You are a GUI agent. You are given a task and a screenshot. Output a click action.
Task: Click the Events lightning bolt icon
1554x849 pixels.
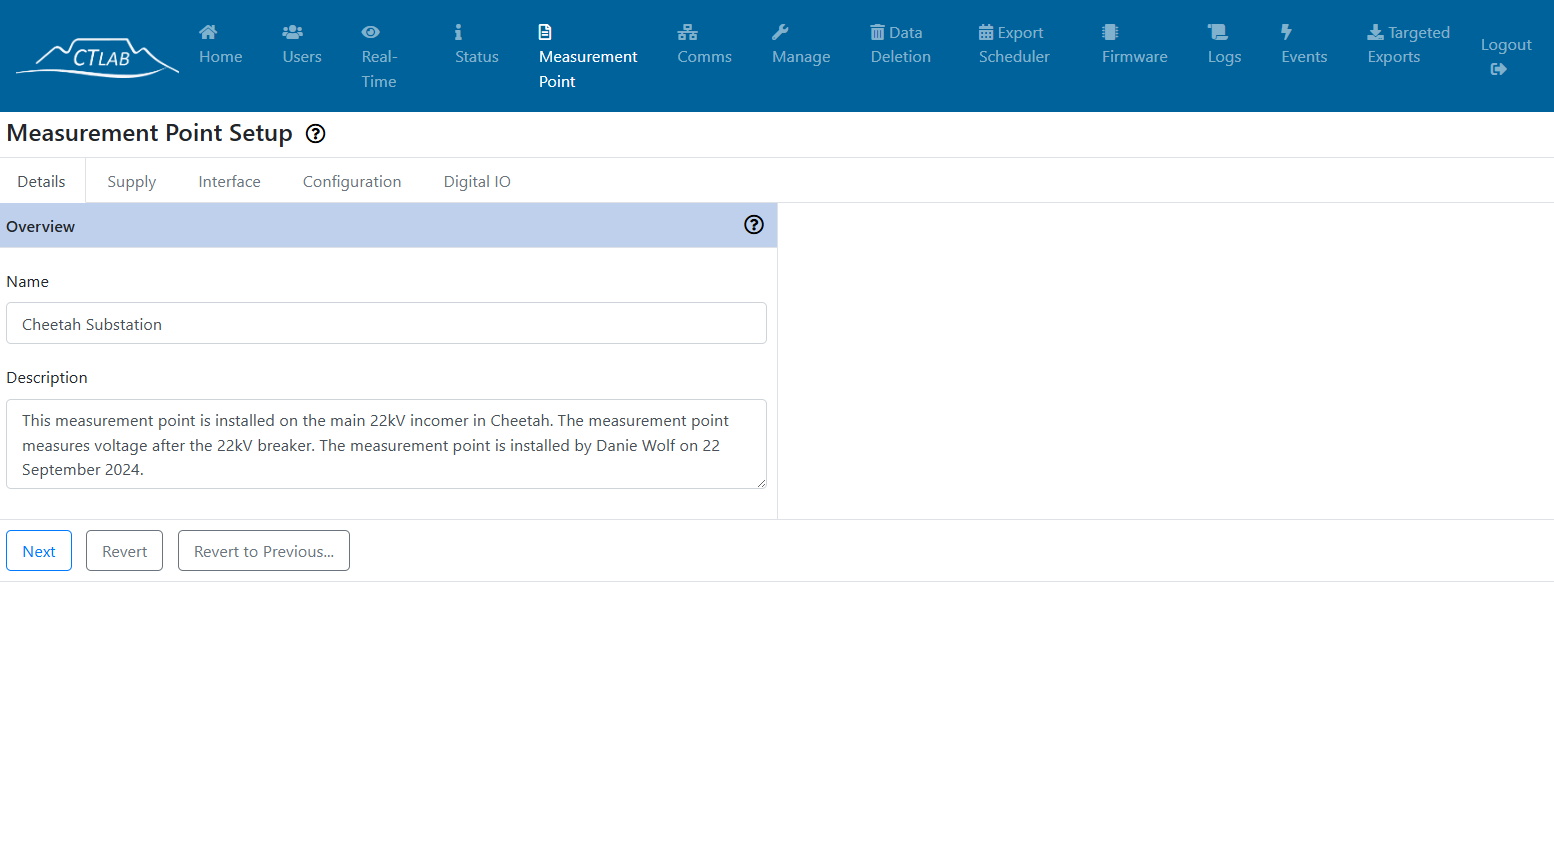pyautogui.click(x=1286, y=32)
